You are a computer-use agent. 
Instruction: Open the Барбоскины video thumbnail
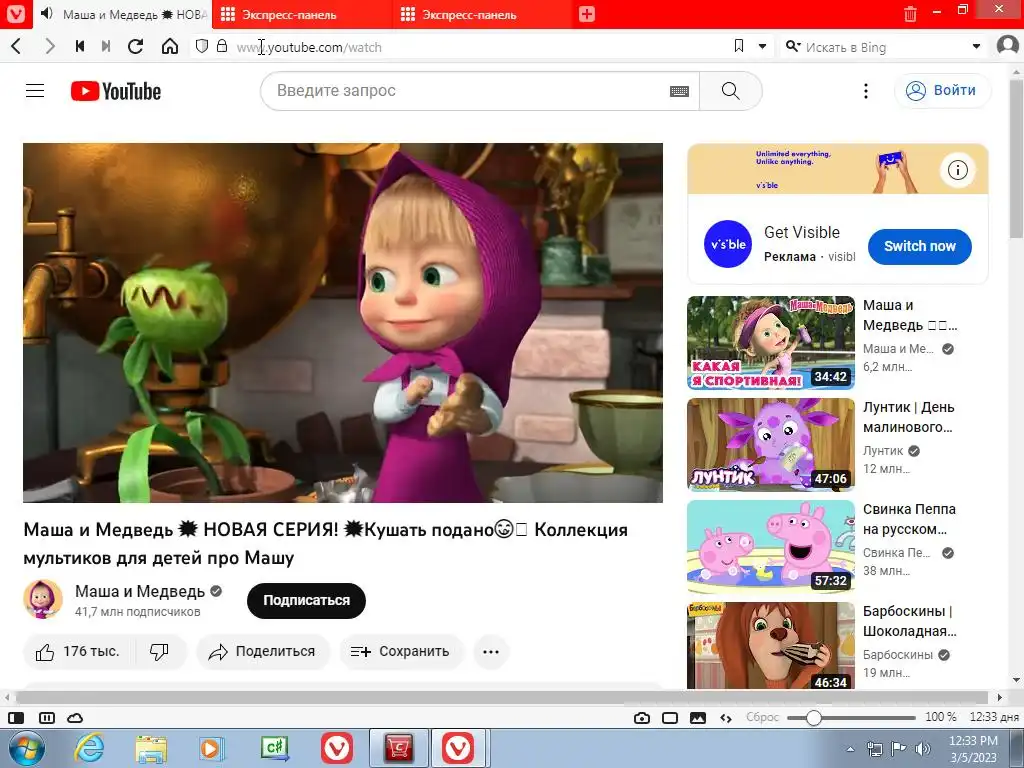coord(771,645)
